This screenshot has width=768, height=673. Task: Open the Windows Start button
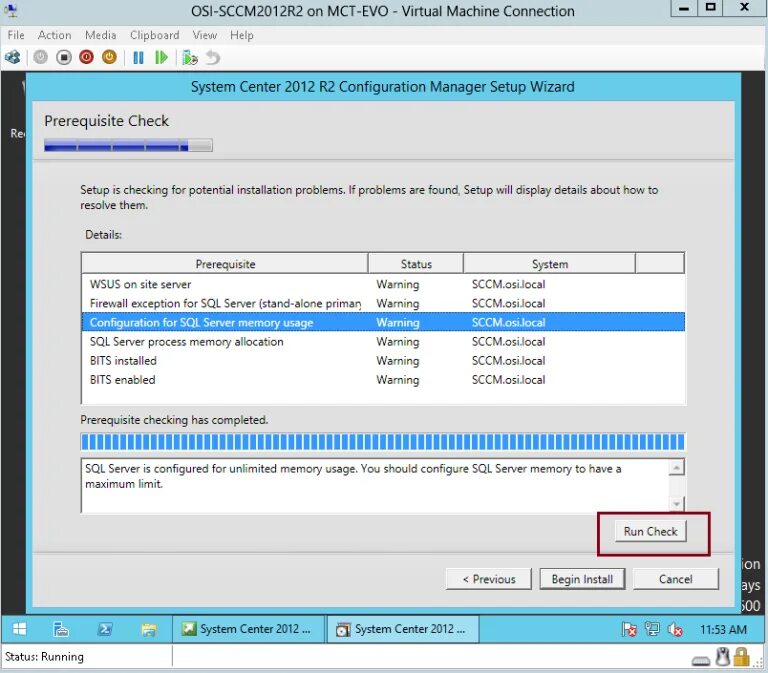[19, 629]
